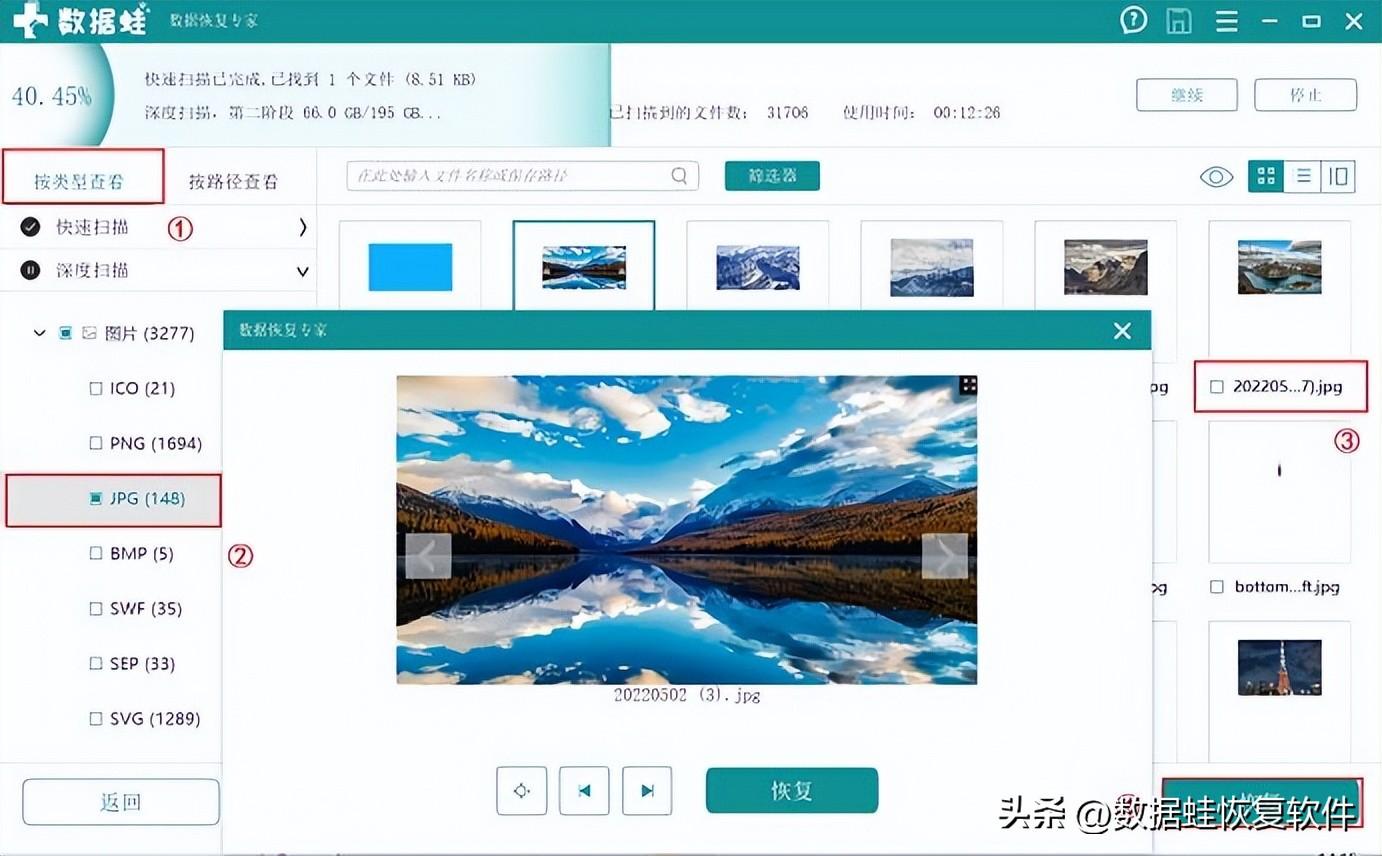Collapse the 图片 (3277) tree node

click(x=39, y=333)
